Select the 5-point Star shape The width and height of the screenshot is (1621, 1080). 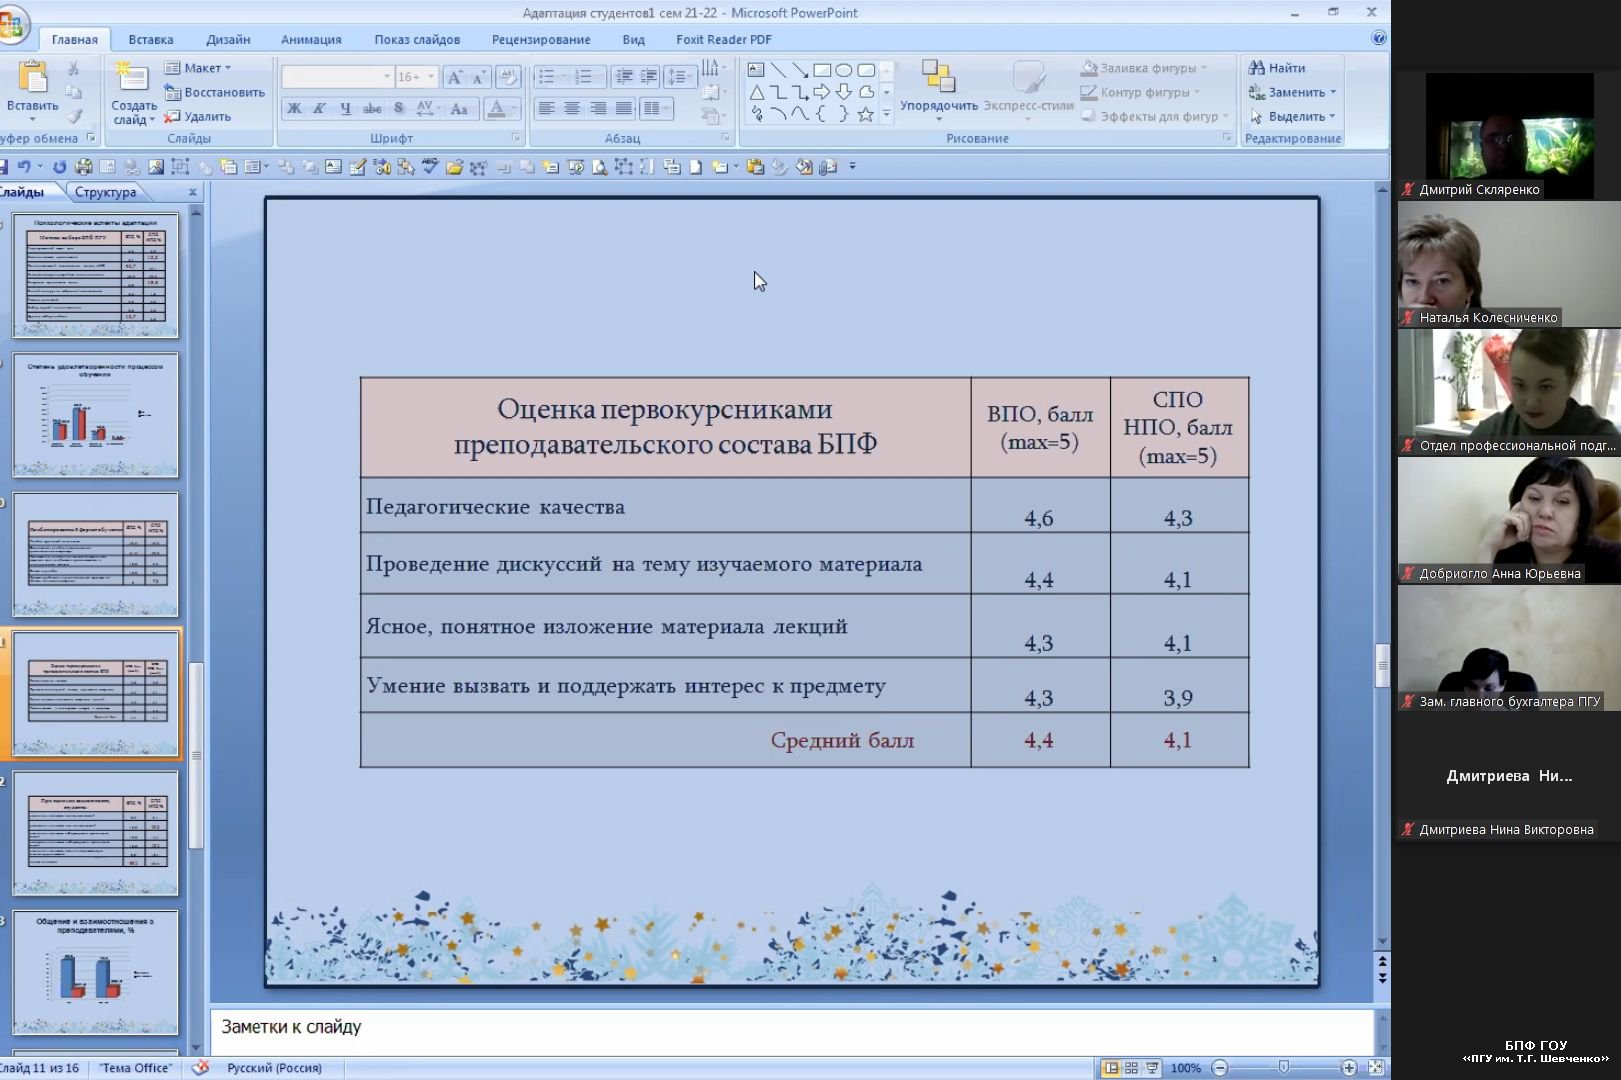coord(866,114)
